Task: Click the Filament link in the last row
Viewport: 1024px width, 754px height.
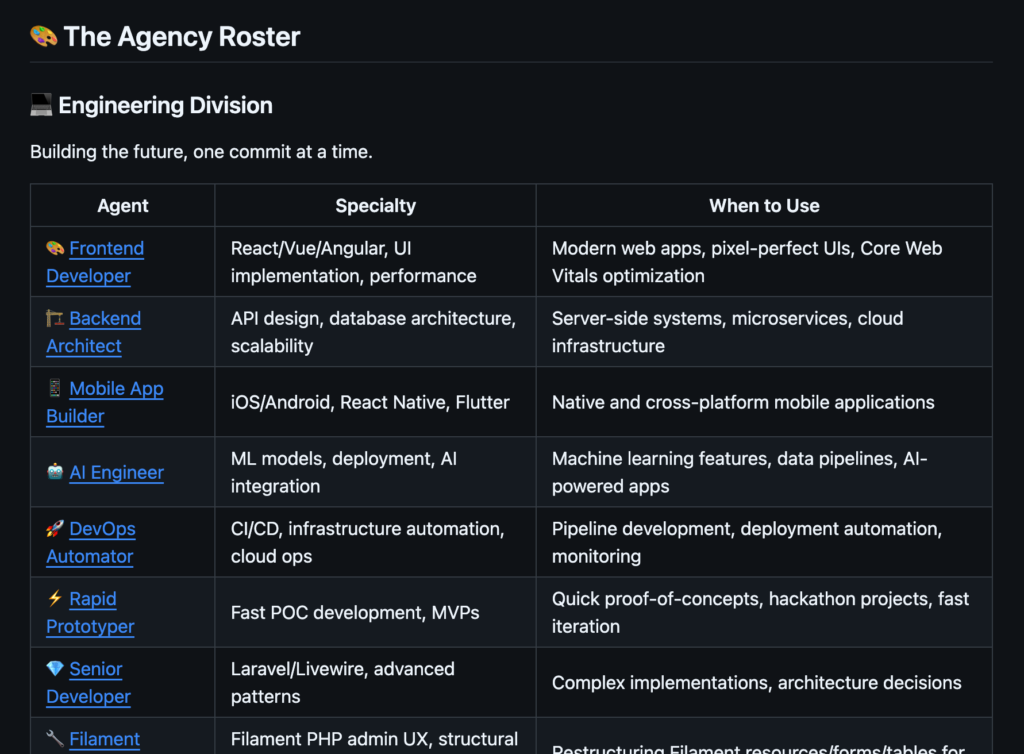Action: [104, 739]
